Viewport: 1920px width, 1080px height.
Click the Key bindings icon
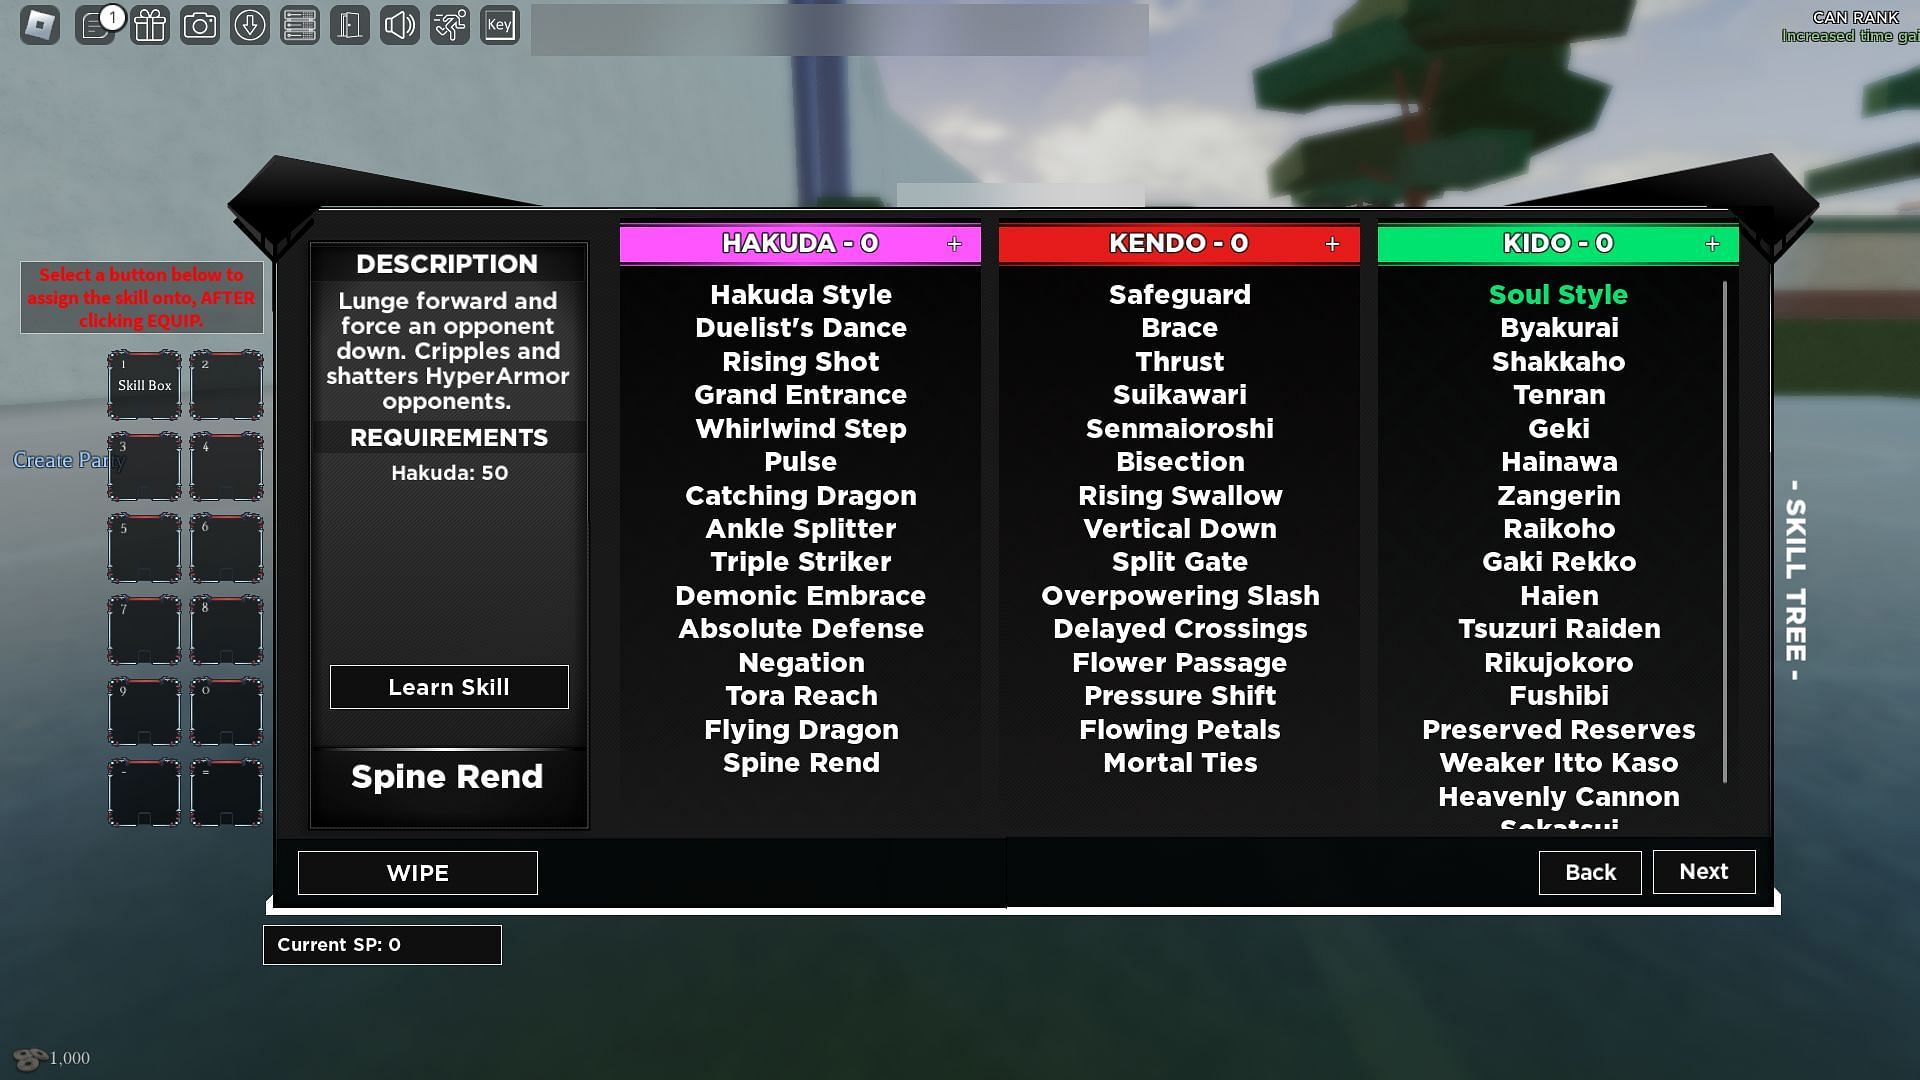coord(498,24)
